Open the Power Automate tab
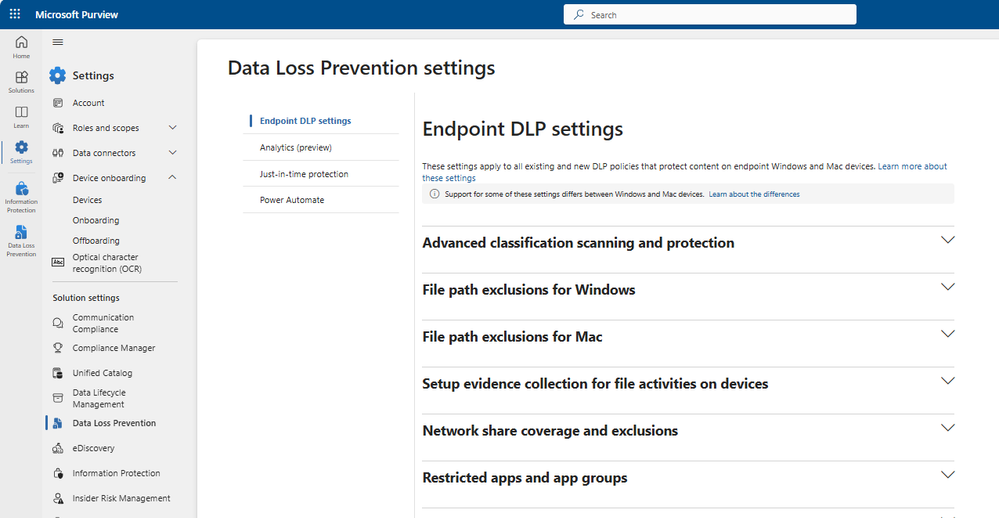Viewport: 999px width, 518px height. tap(292, 200)
